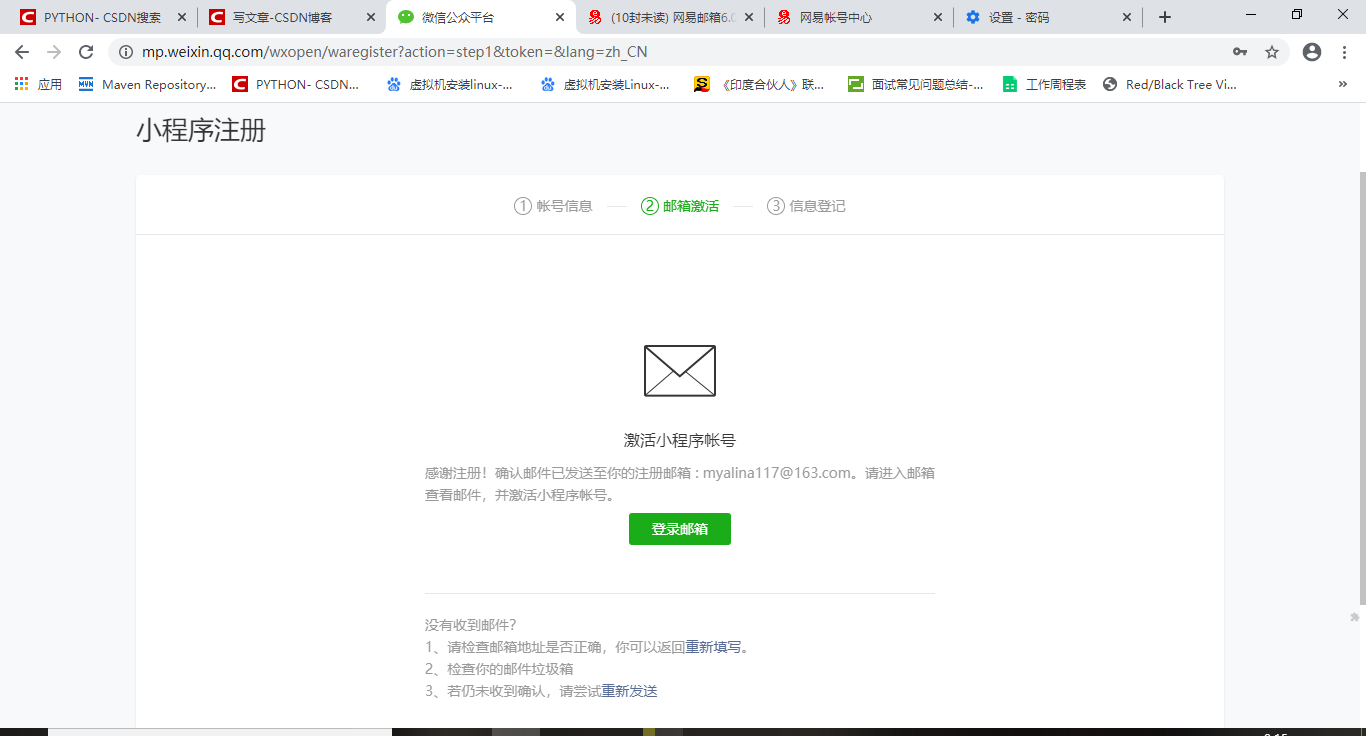Close the 设置 - 密码 tab
Image resolution: width=1366 pixels, height=736 pixels.
(x=1127, y=17)
